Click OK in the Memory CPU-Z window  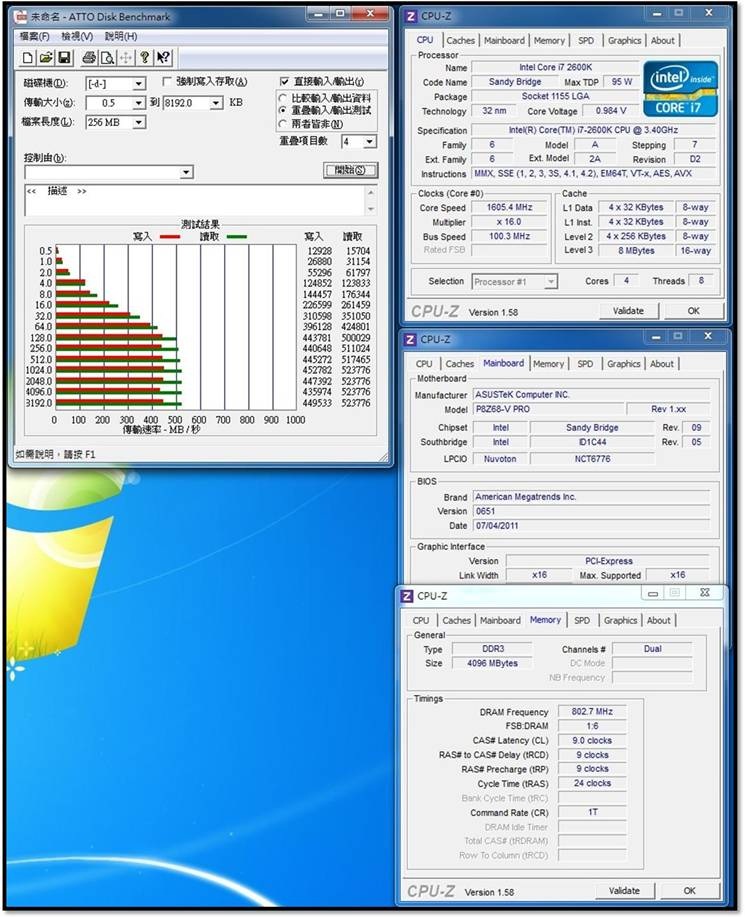tap(689, 891)
